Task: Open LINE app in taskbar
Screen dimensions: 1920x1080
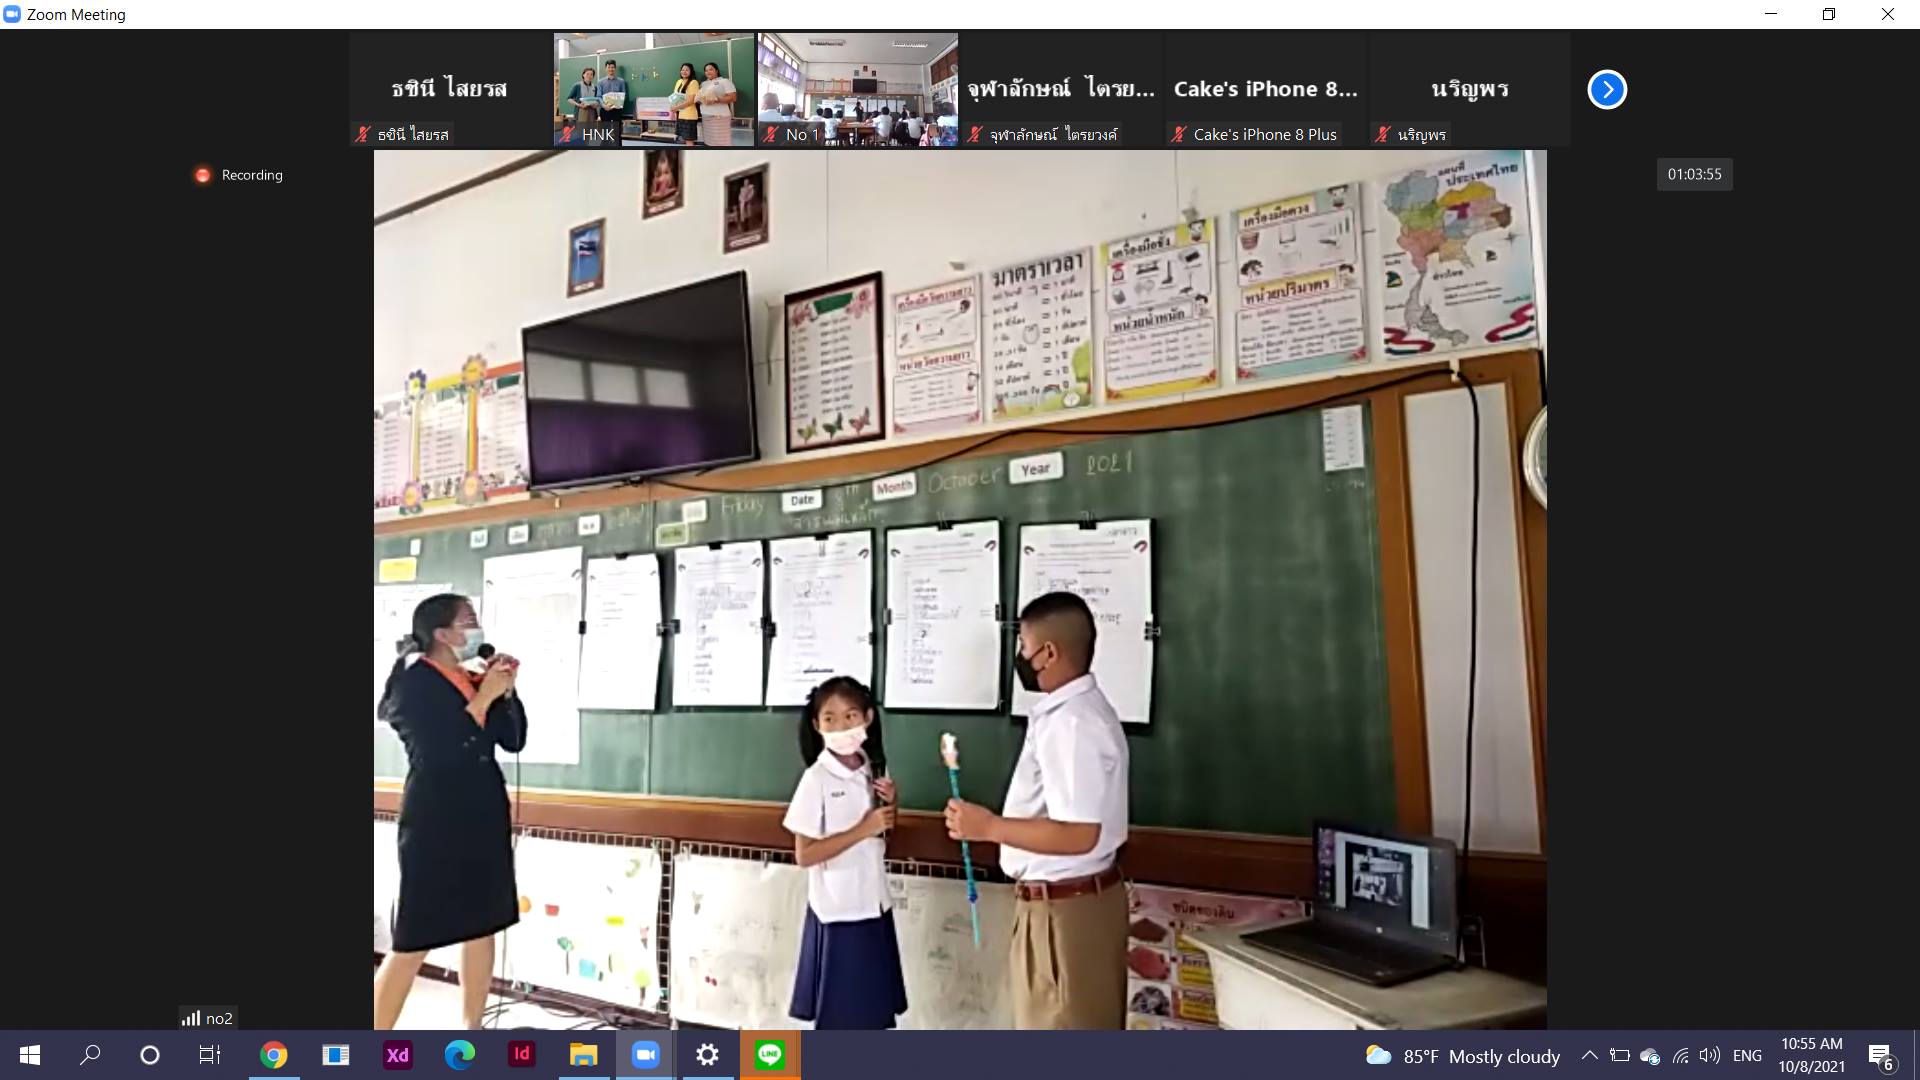Action: 769,1055
